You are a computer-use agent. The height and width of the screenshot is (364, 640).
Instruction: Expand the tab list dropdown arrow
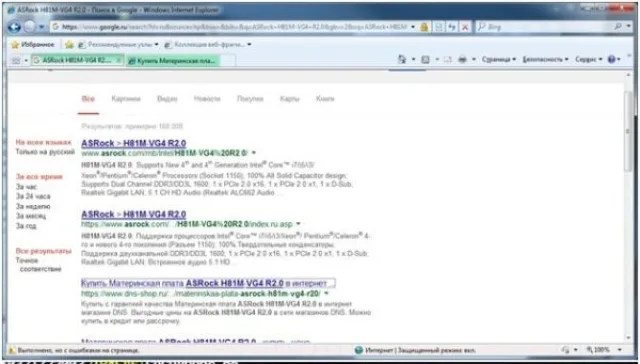[x=26, y=60]
